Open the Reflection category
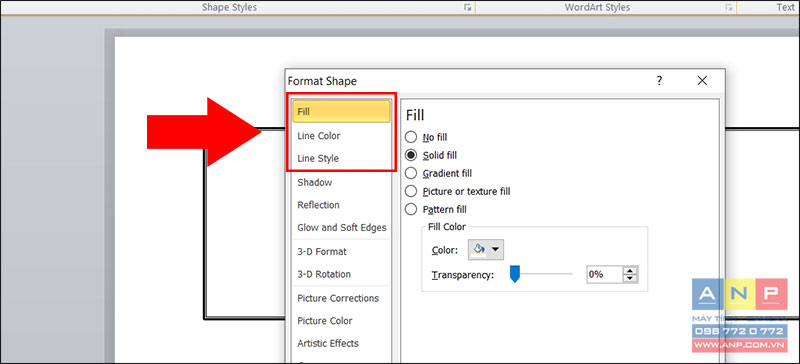Image resolution: width=800 pixels, height=364 pixels. [341, 205]
